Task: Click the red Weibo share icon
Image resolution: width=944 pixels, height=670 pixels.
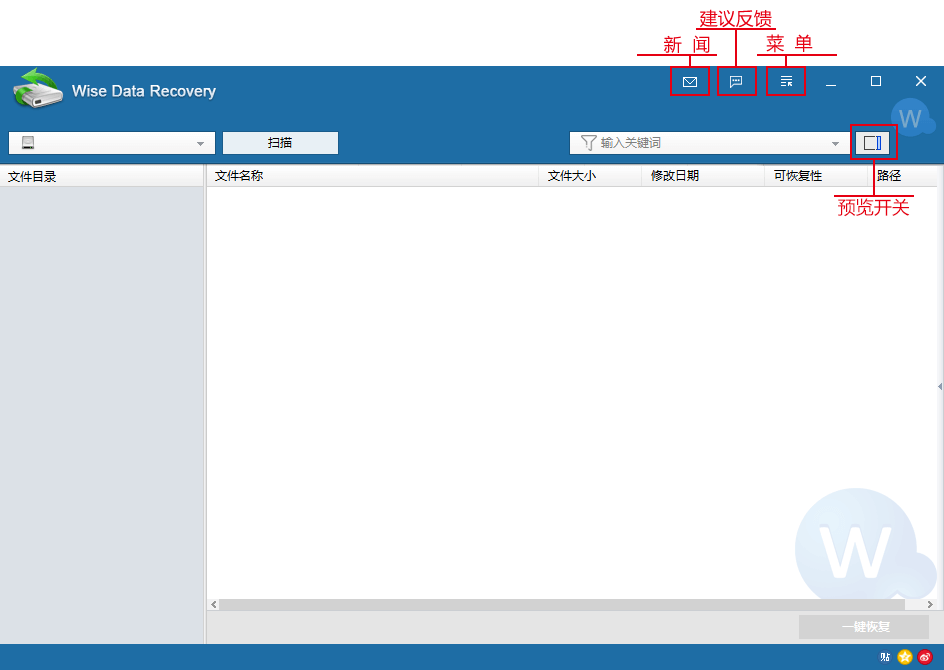Action: pyautogui.click(x=925, y=657)
